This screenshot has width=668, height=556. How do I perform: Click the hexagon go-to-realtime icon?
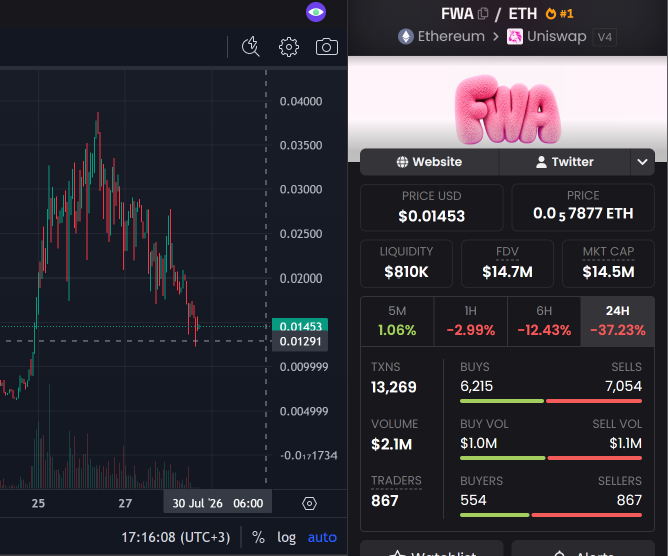[x=309, y=504]
